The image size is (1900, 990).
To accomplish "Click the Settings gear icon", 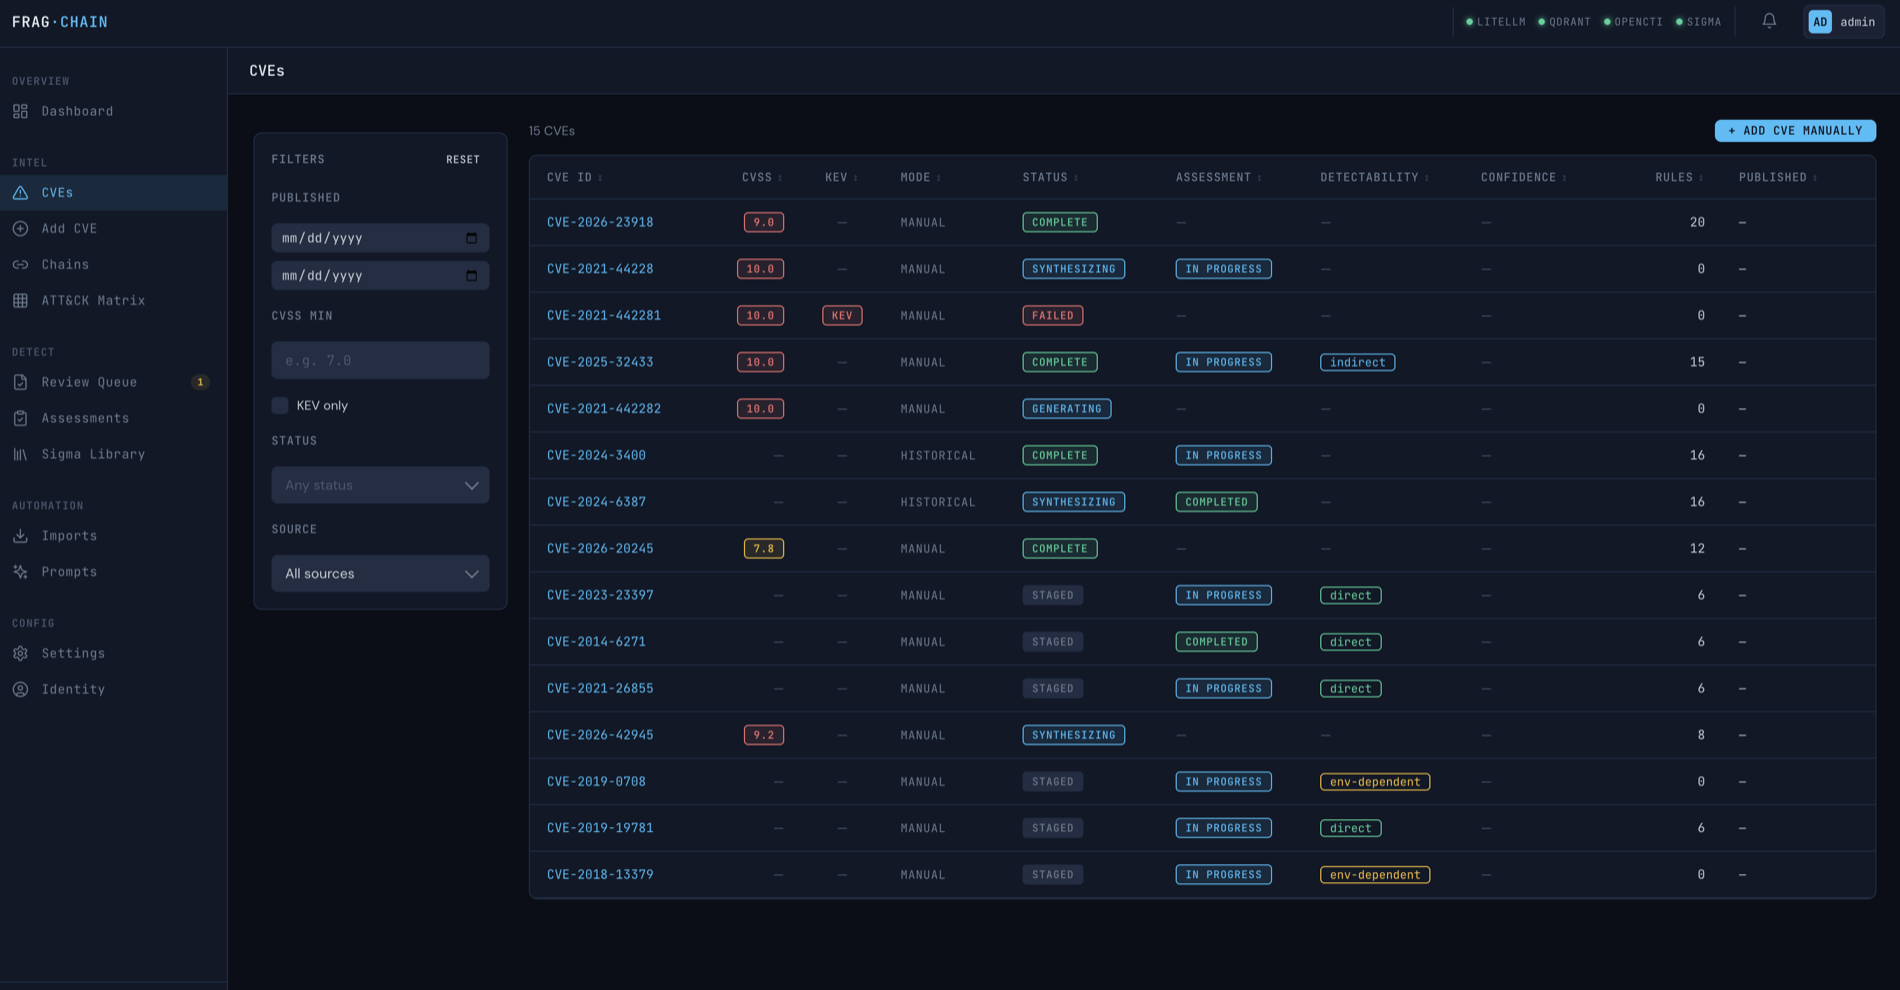I will tap(20, 653).
